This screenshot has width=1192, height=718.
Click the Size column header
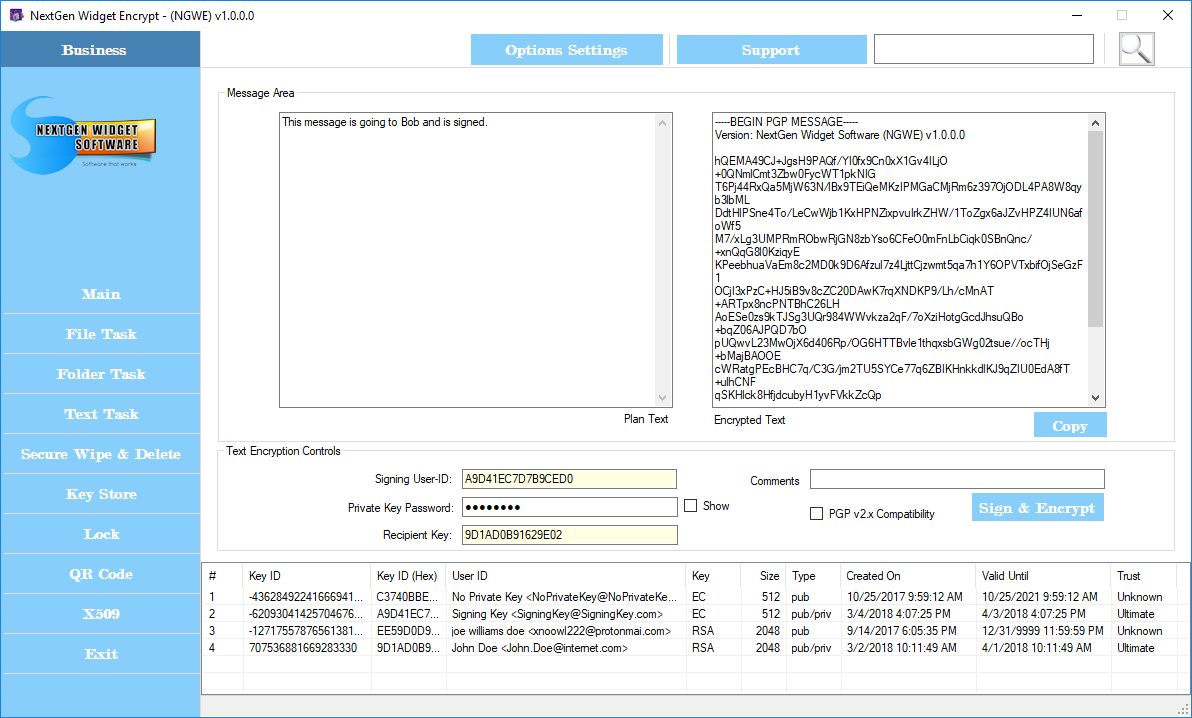click(x=762, y=576)
